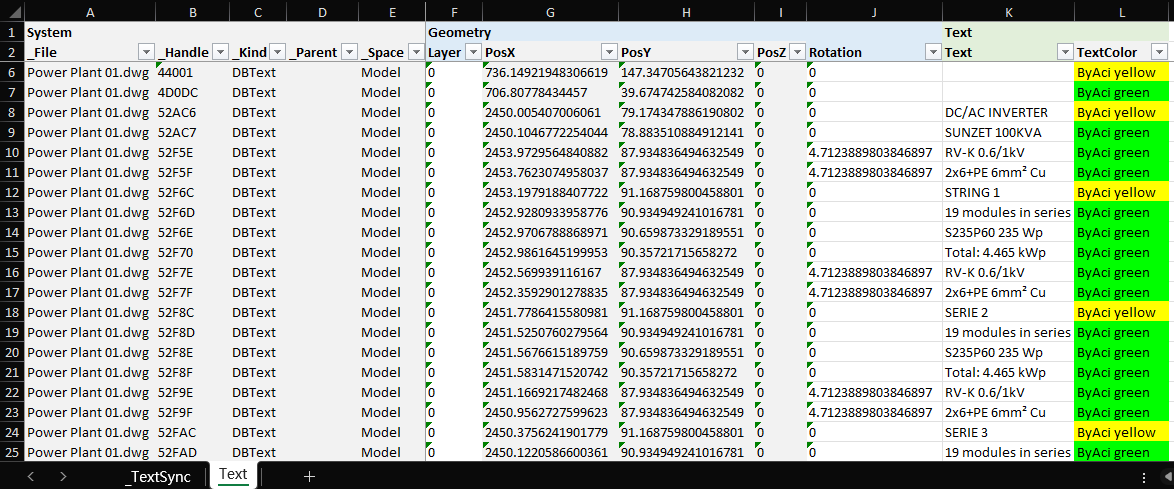Select cell with handle 52F6C
This screenshot has width=1174, height=489.
[x=192, y=192]
